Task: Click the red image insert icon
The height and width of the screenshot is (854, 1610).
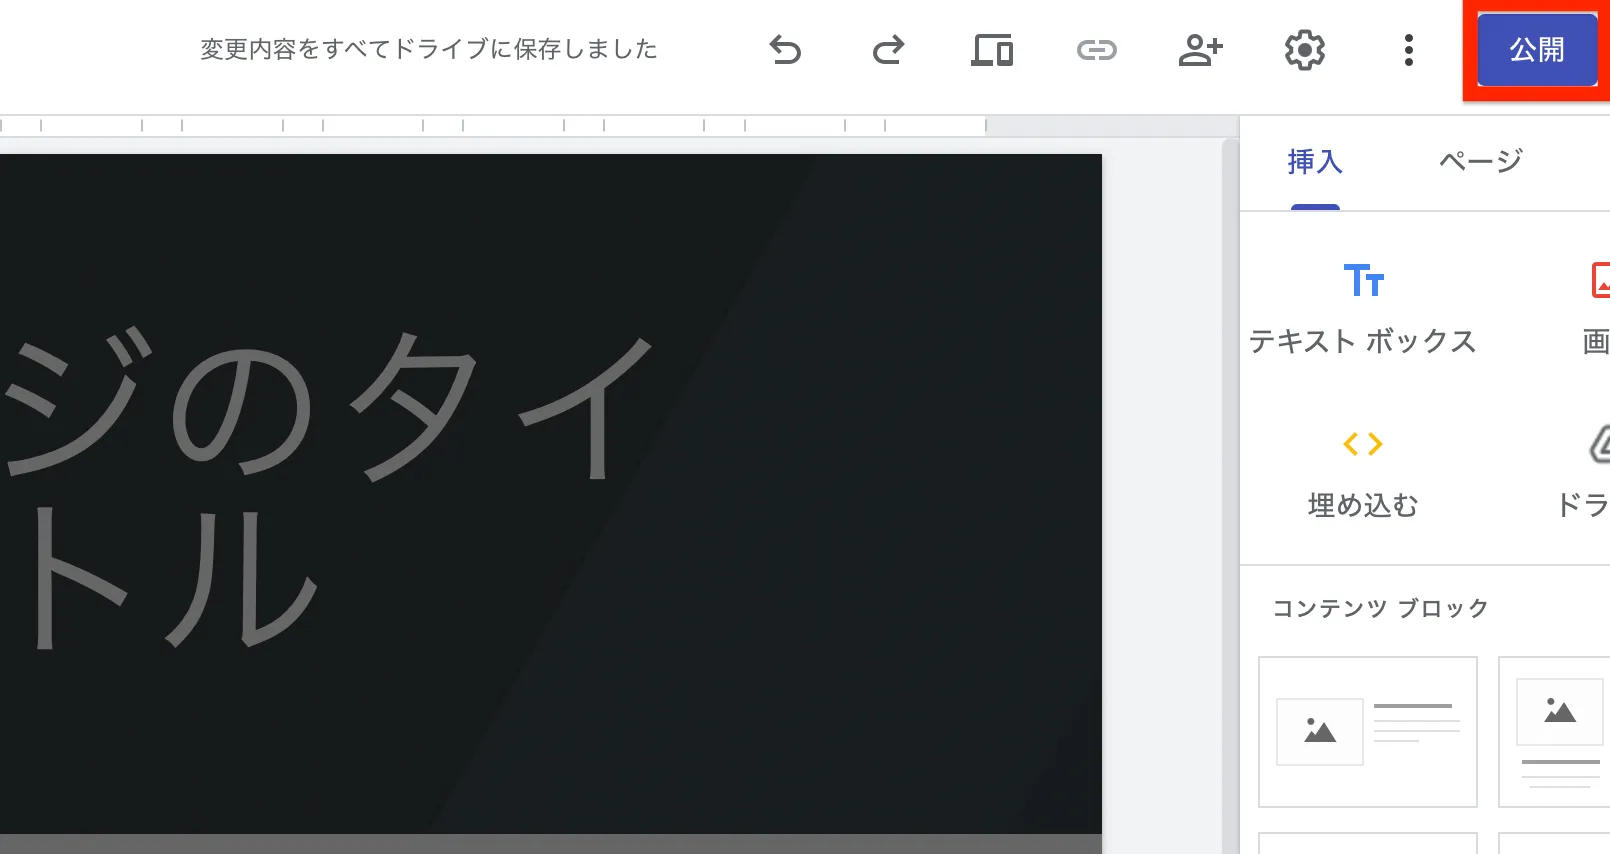Action: [1598, 281]
